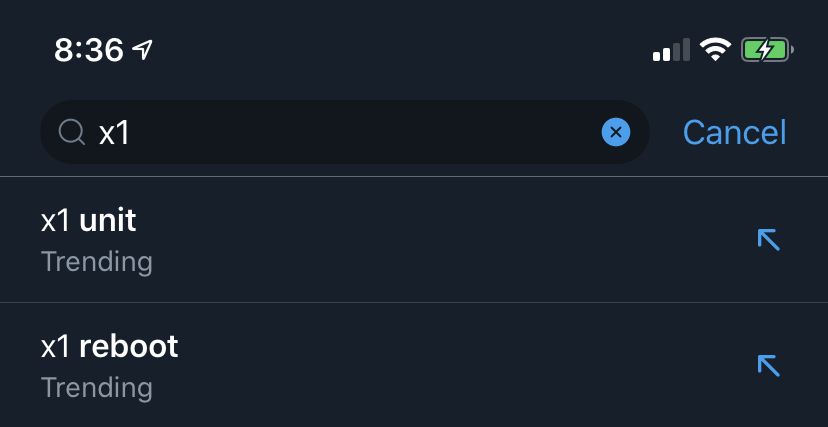
Task: Click the blank area of the search bar before the clear icon
Action: [400, 132]
